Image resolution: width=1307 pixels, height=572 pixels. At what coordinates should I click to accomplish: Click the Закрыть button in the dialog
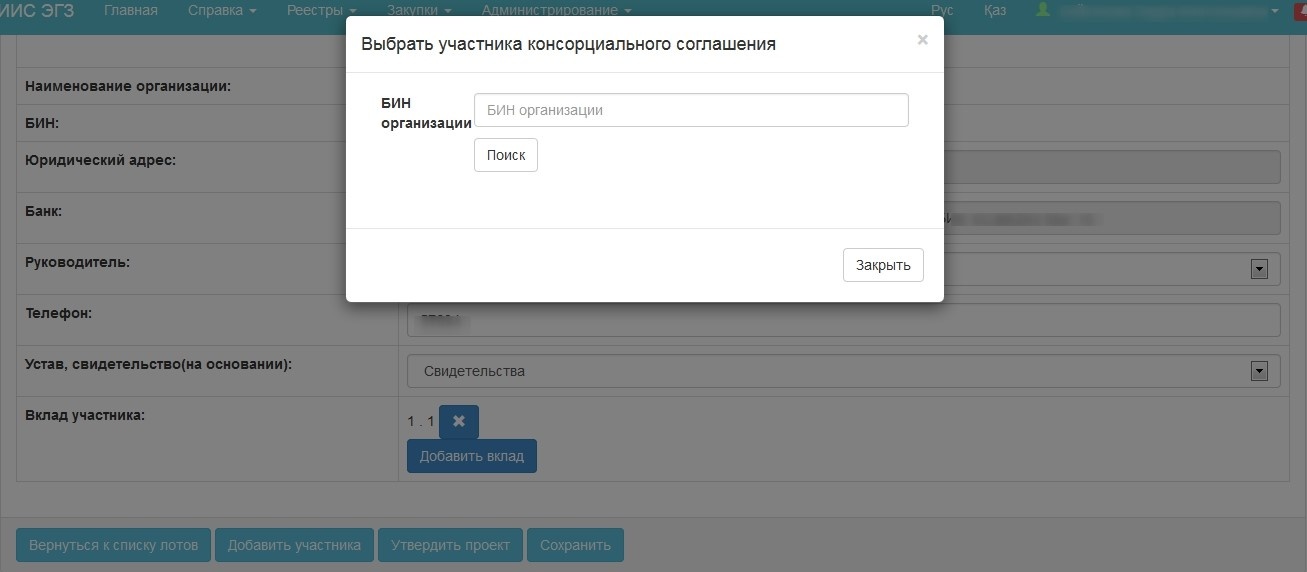(883, 265)
